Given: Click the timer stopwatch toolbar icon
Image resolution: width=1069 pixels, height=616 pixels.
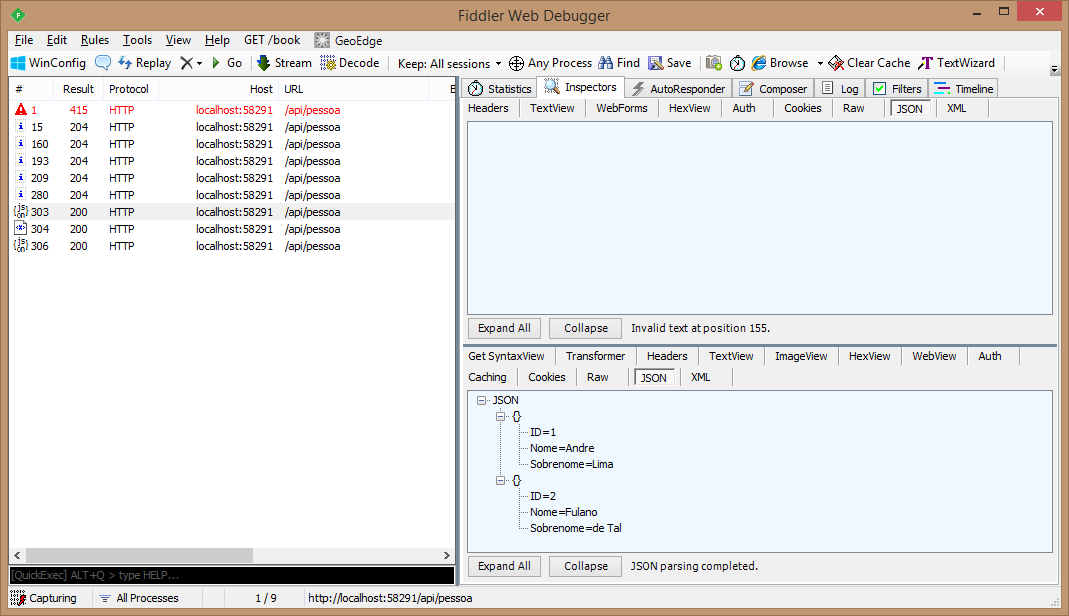Looking at the screenshot, I should point(737,63).
